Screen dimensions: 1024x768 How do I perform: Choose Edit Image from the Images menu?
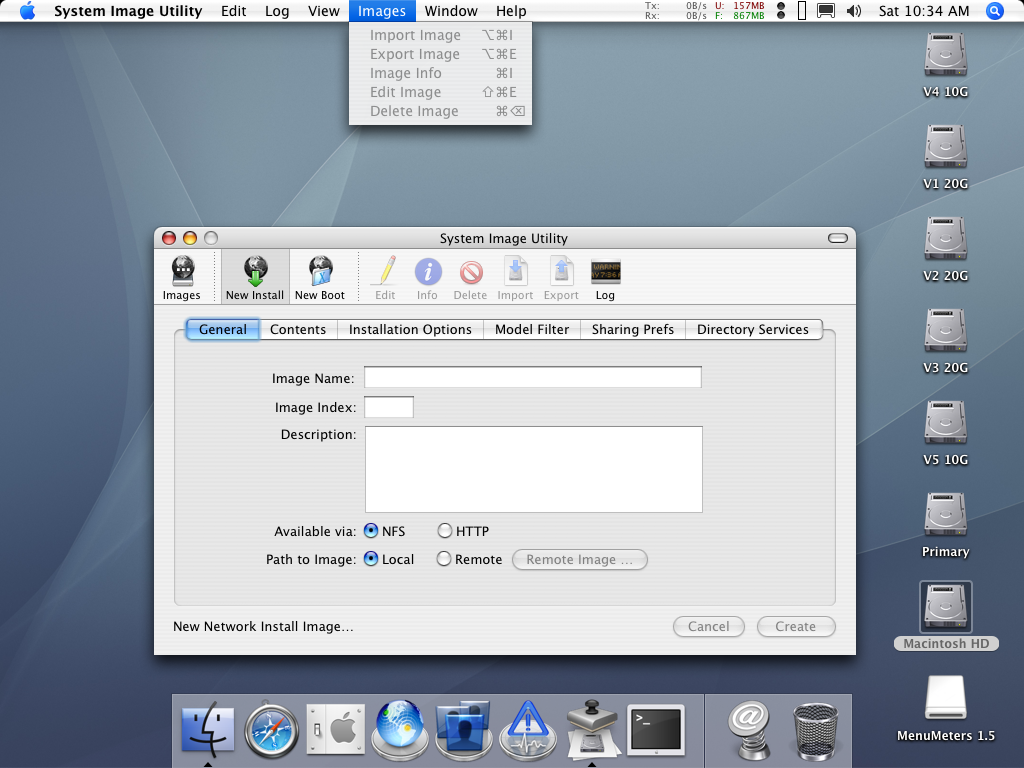click(441, 92)
